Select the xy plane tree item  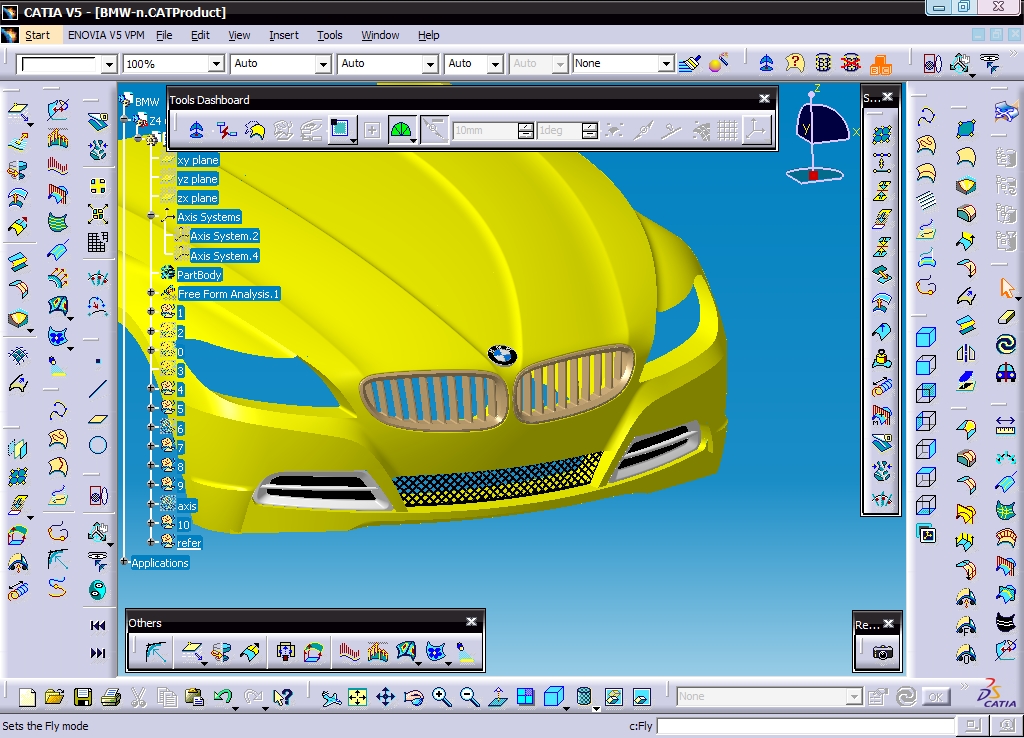click(x=198, y=160)
